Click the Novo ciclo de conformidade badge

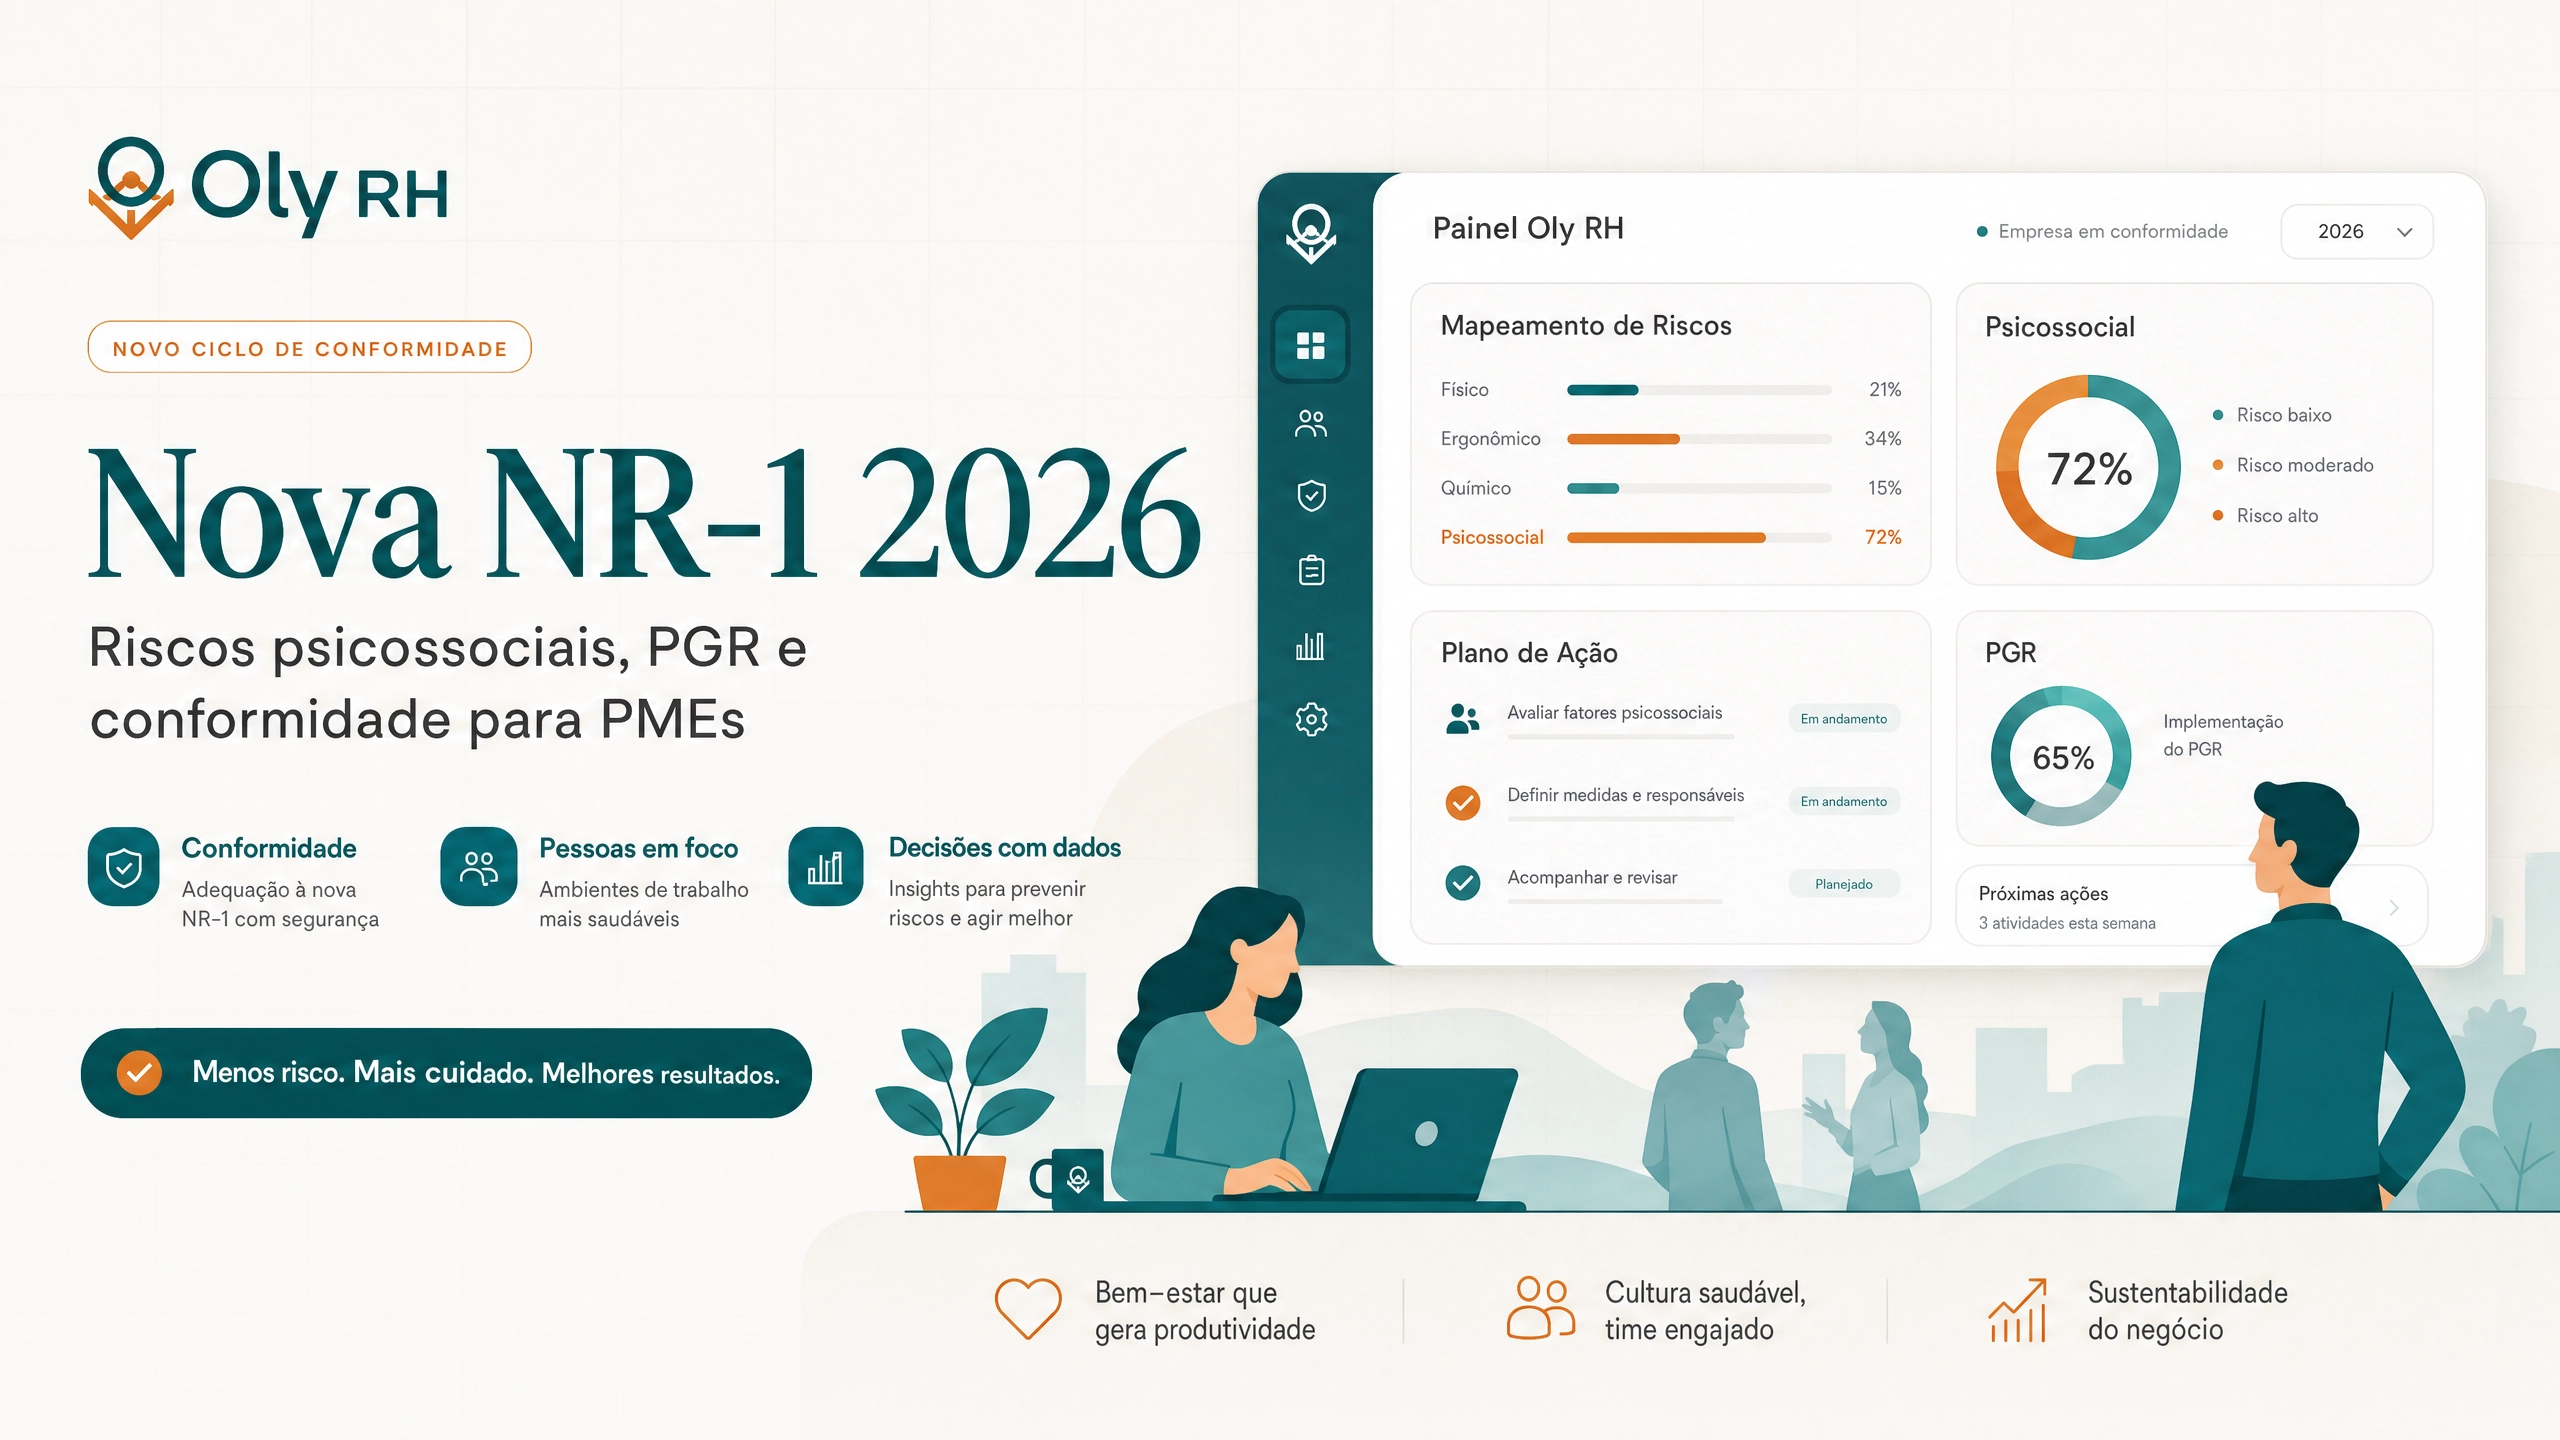coord(310,347)
